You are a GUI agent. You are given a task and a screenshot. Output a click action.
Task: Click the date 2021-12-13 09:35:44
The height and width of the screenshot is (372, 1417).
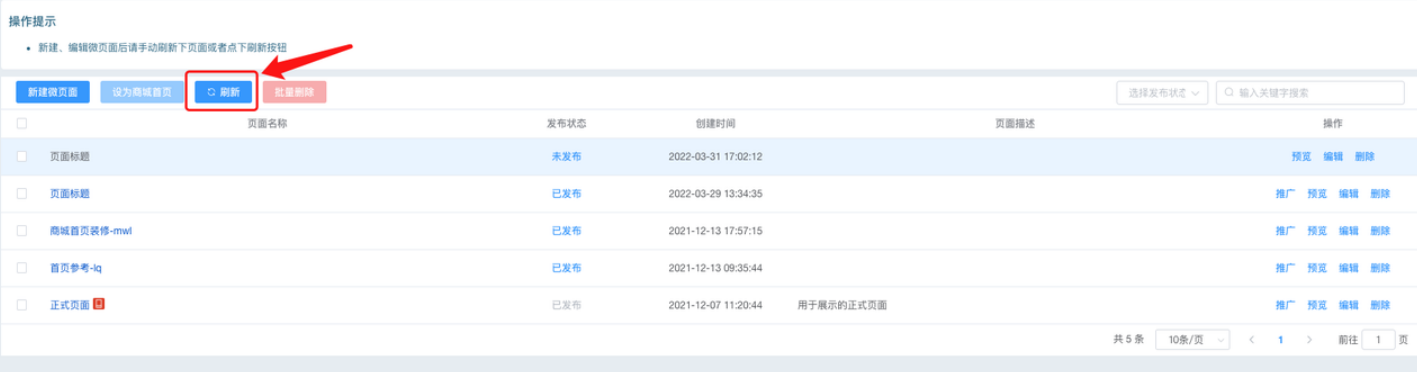[x=715, y=268]
